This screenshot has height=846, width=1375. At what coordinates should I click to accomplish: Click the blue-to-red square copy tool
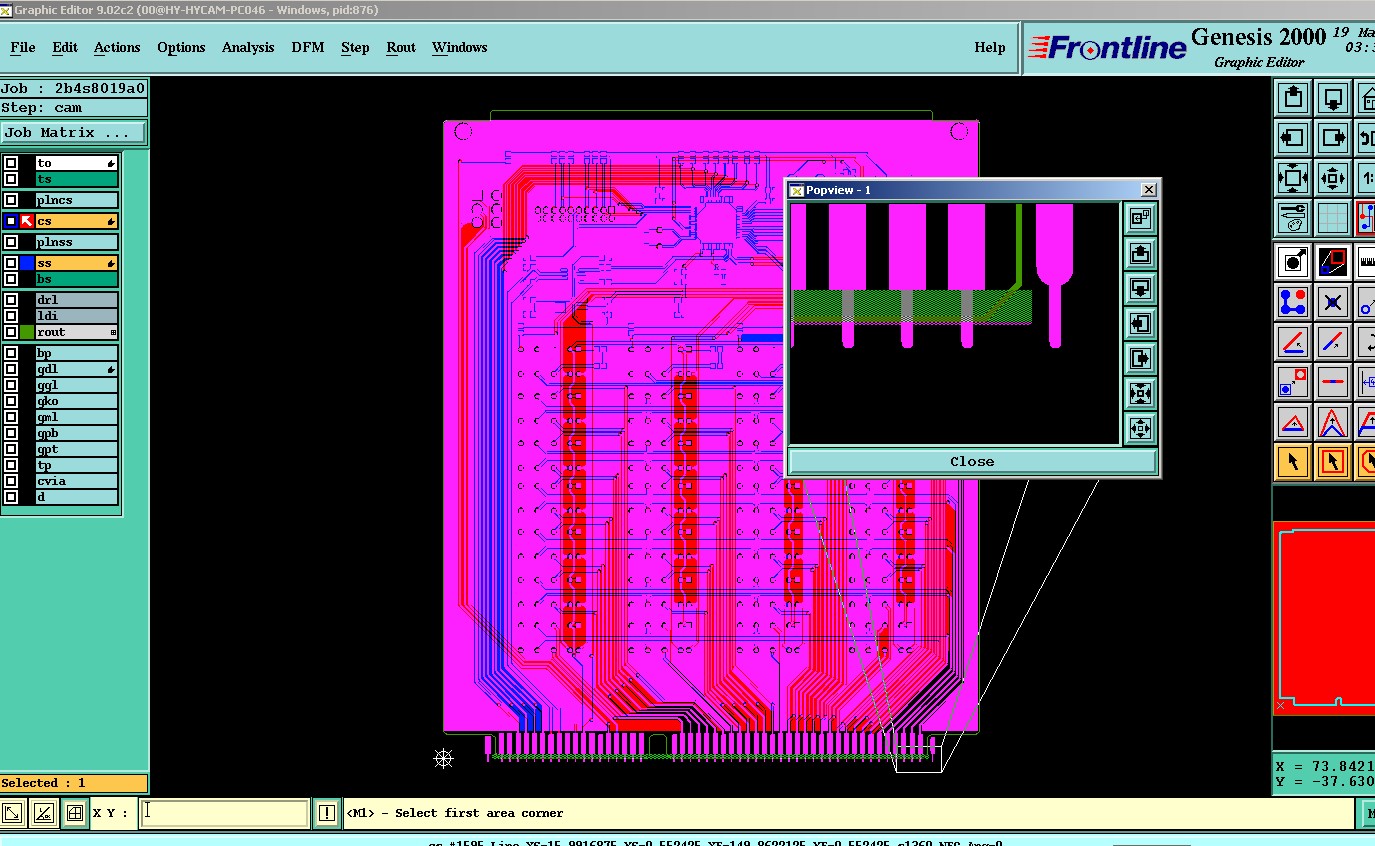pos(1293,382)
